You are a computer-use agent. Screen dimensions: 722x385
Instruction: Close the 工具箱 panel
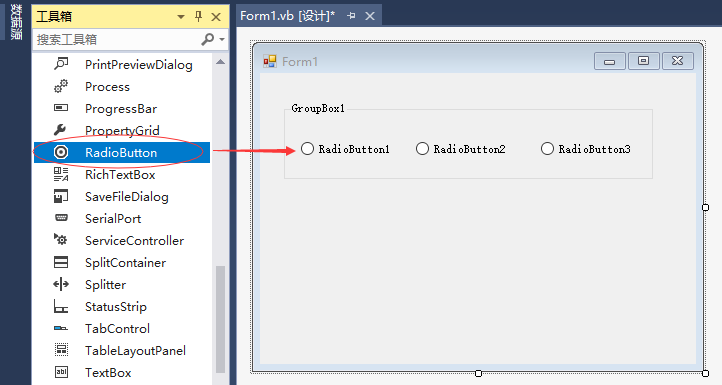[x=215, y=17]
